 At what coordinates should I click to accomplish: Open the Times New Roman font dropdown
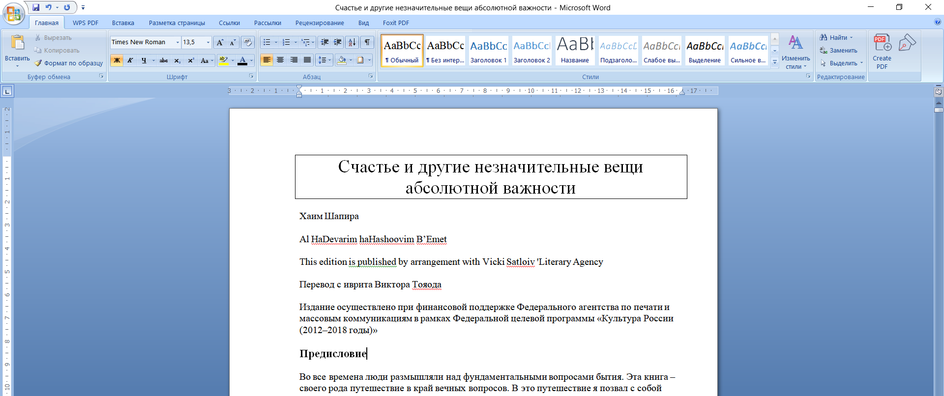177,43
